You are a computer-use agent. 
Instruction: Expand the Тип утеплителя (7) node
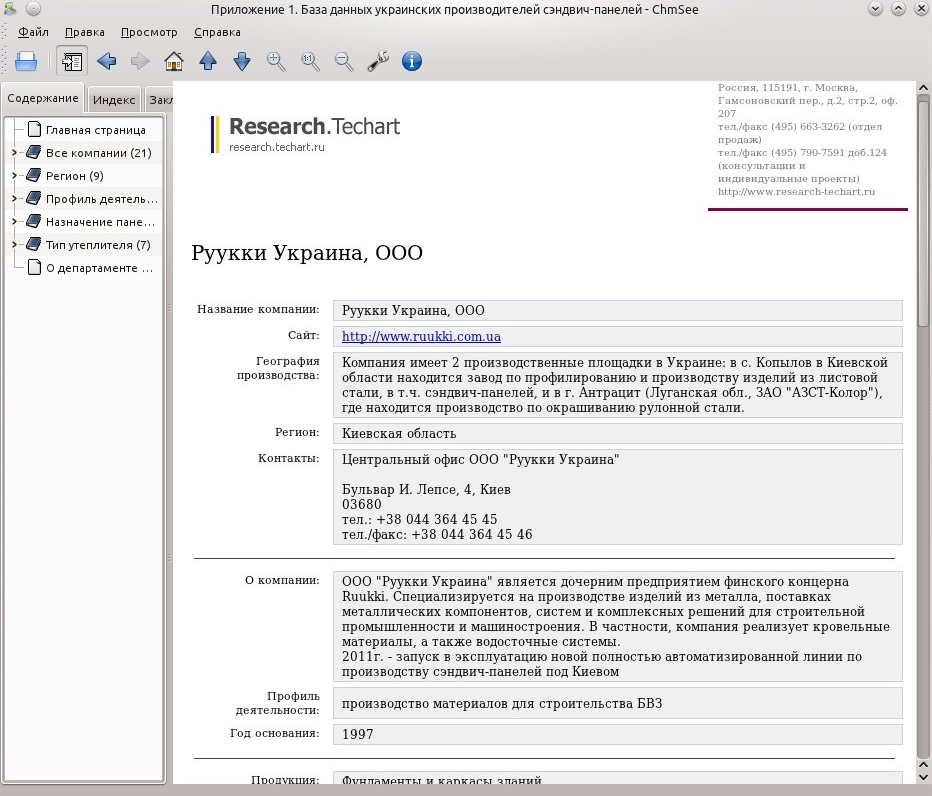14,245
